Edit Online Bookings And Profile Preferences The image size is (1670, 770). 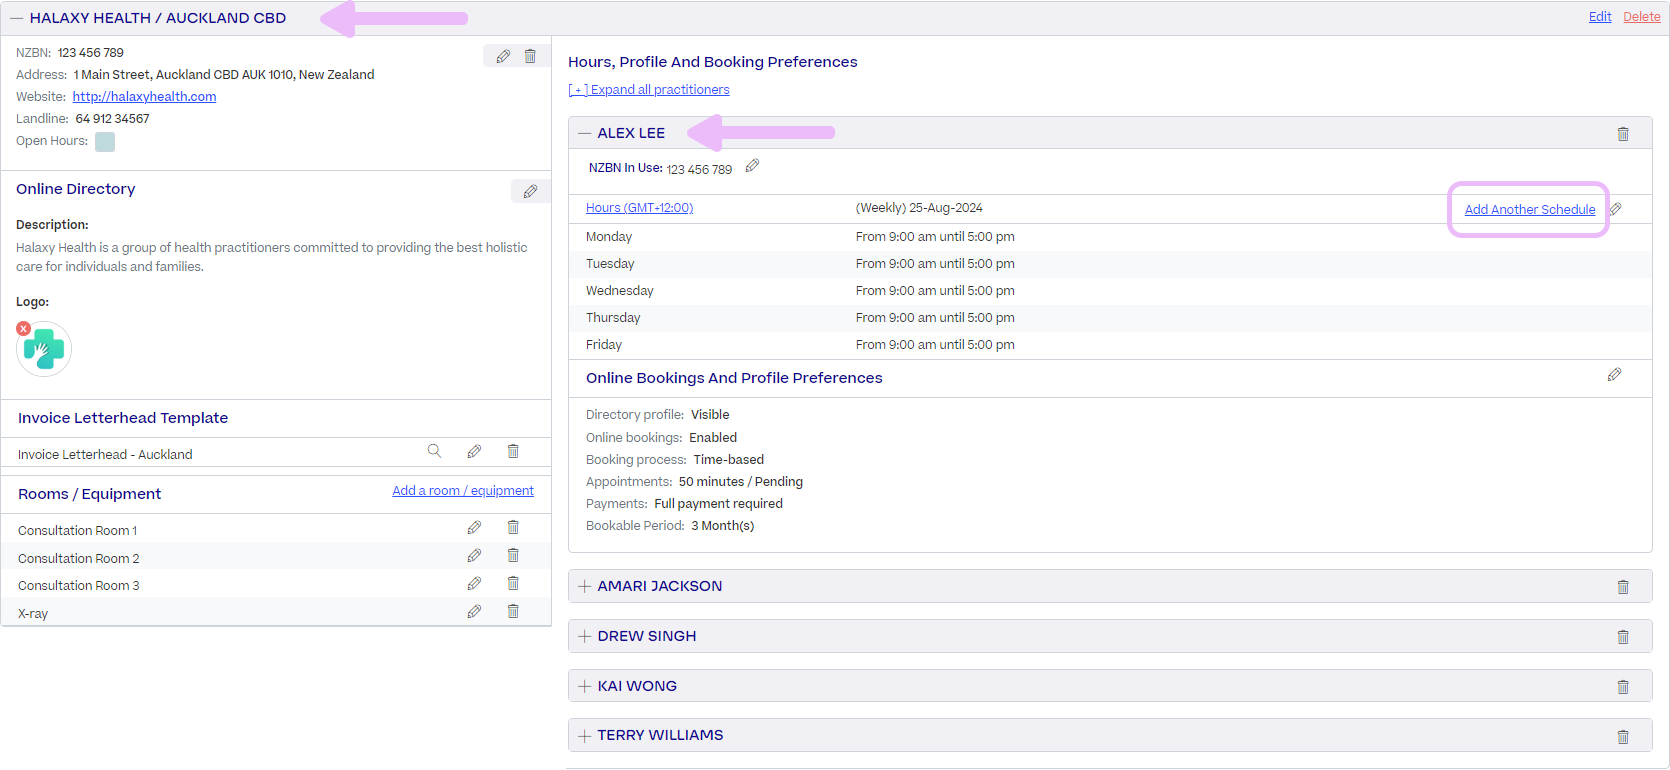pos(1614,375)
